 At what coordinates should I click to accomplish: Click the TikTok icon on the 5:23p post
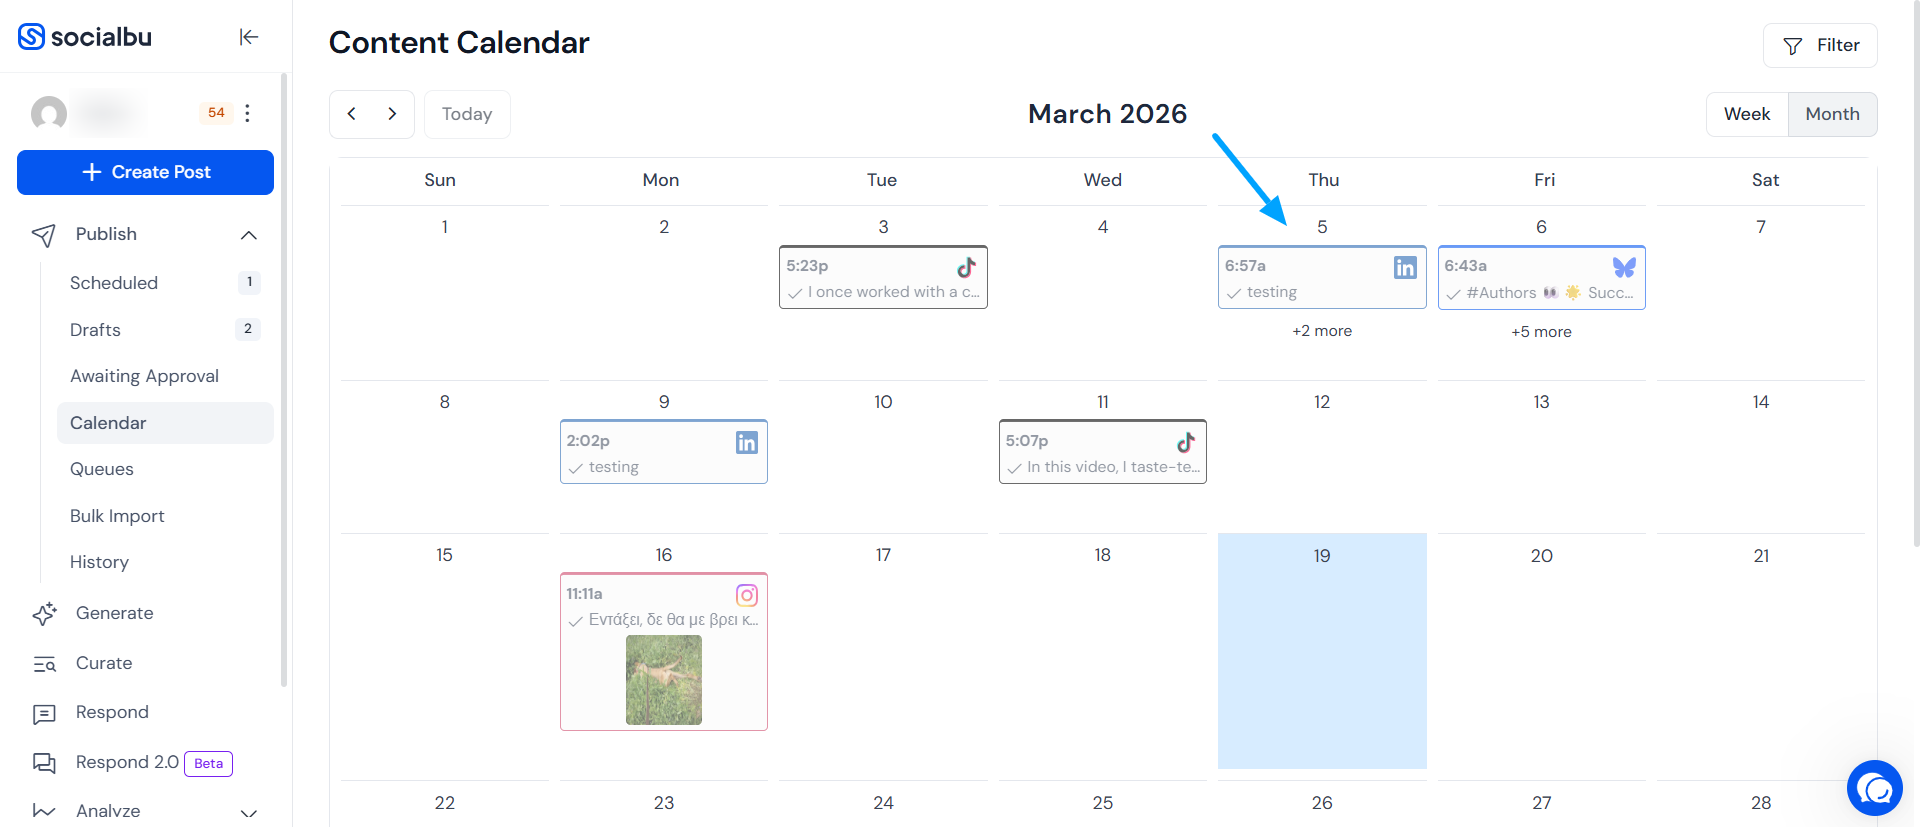(966, 267)
